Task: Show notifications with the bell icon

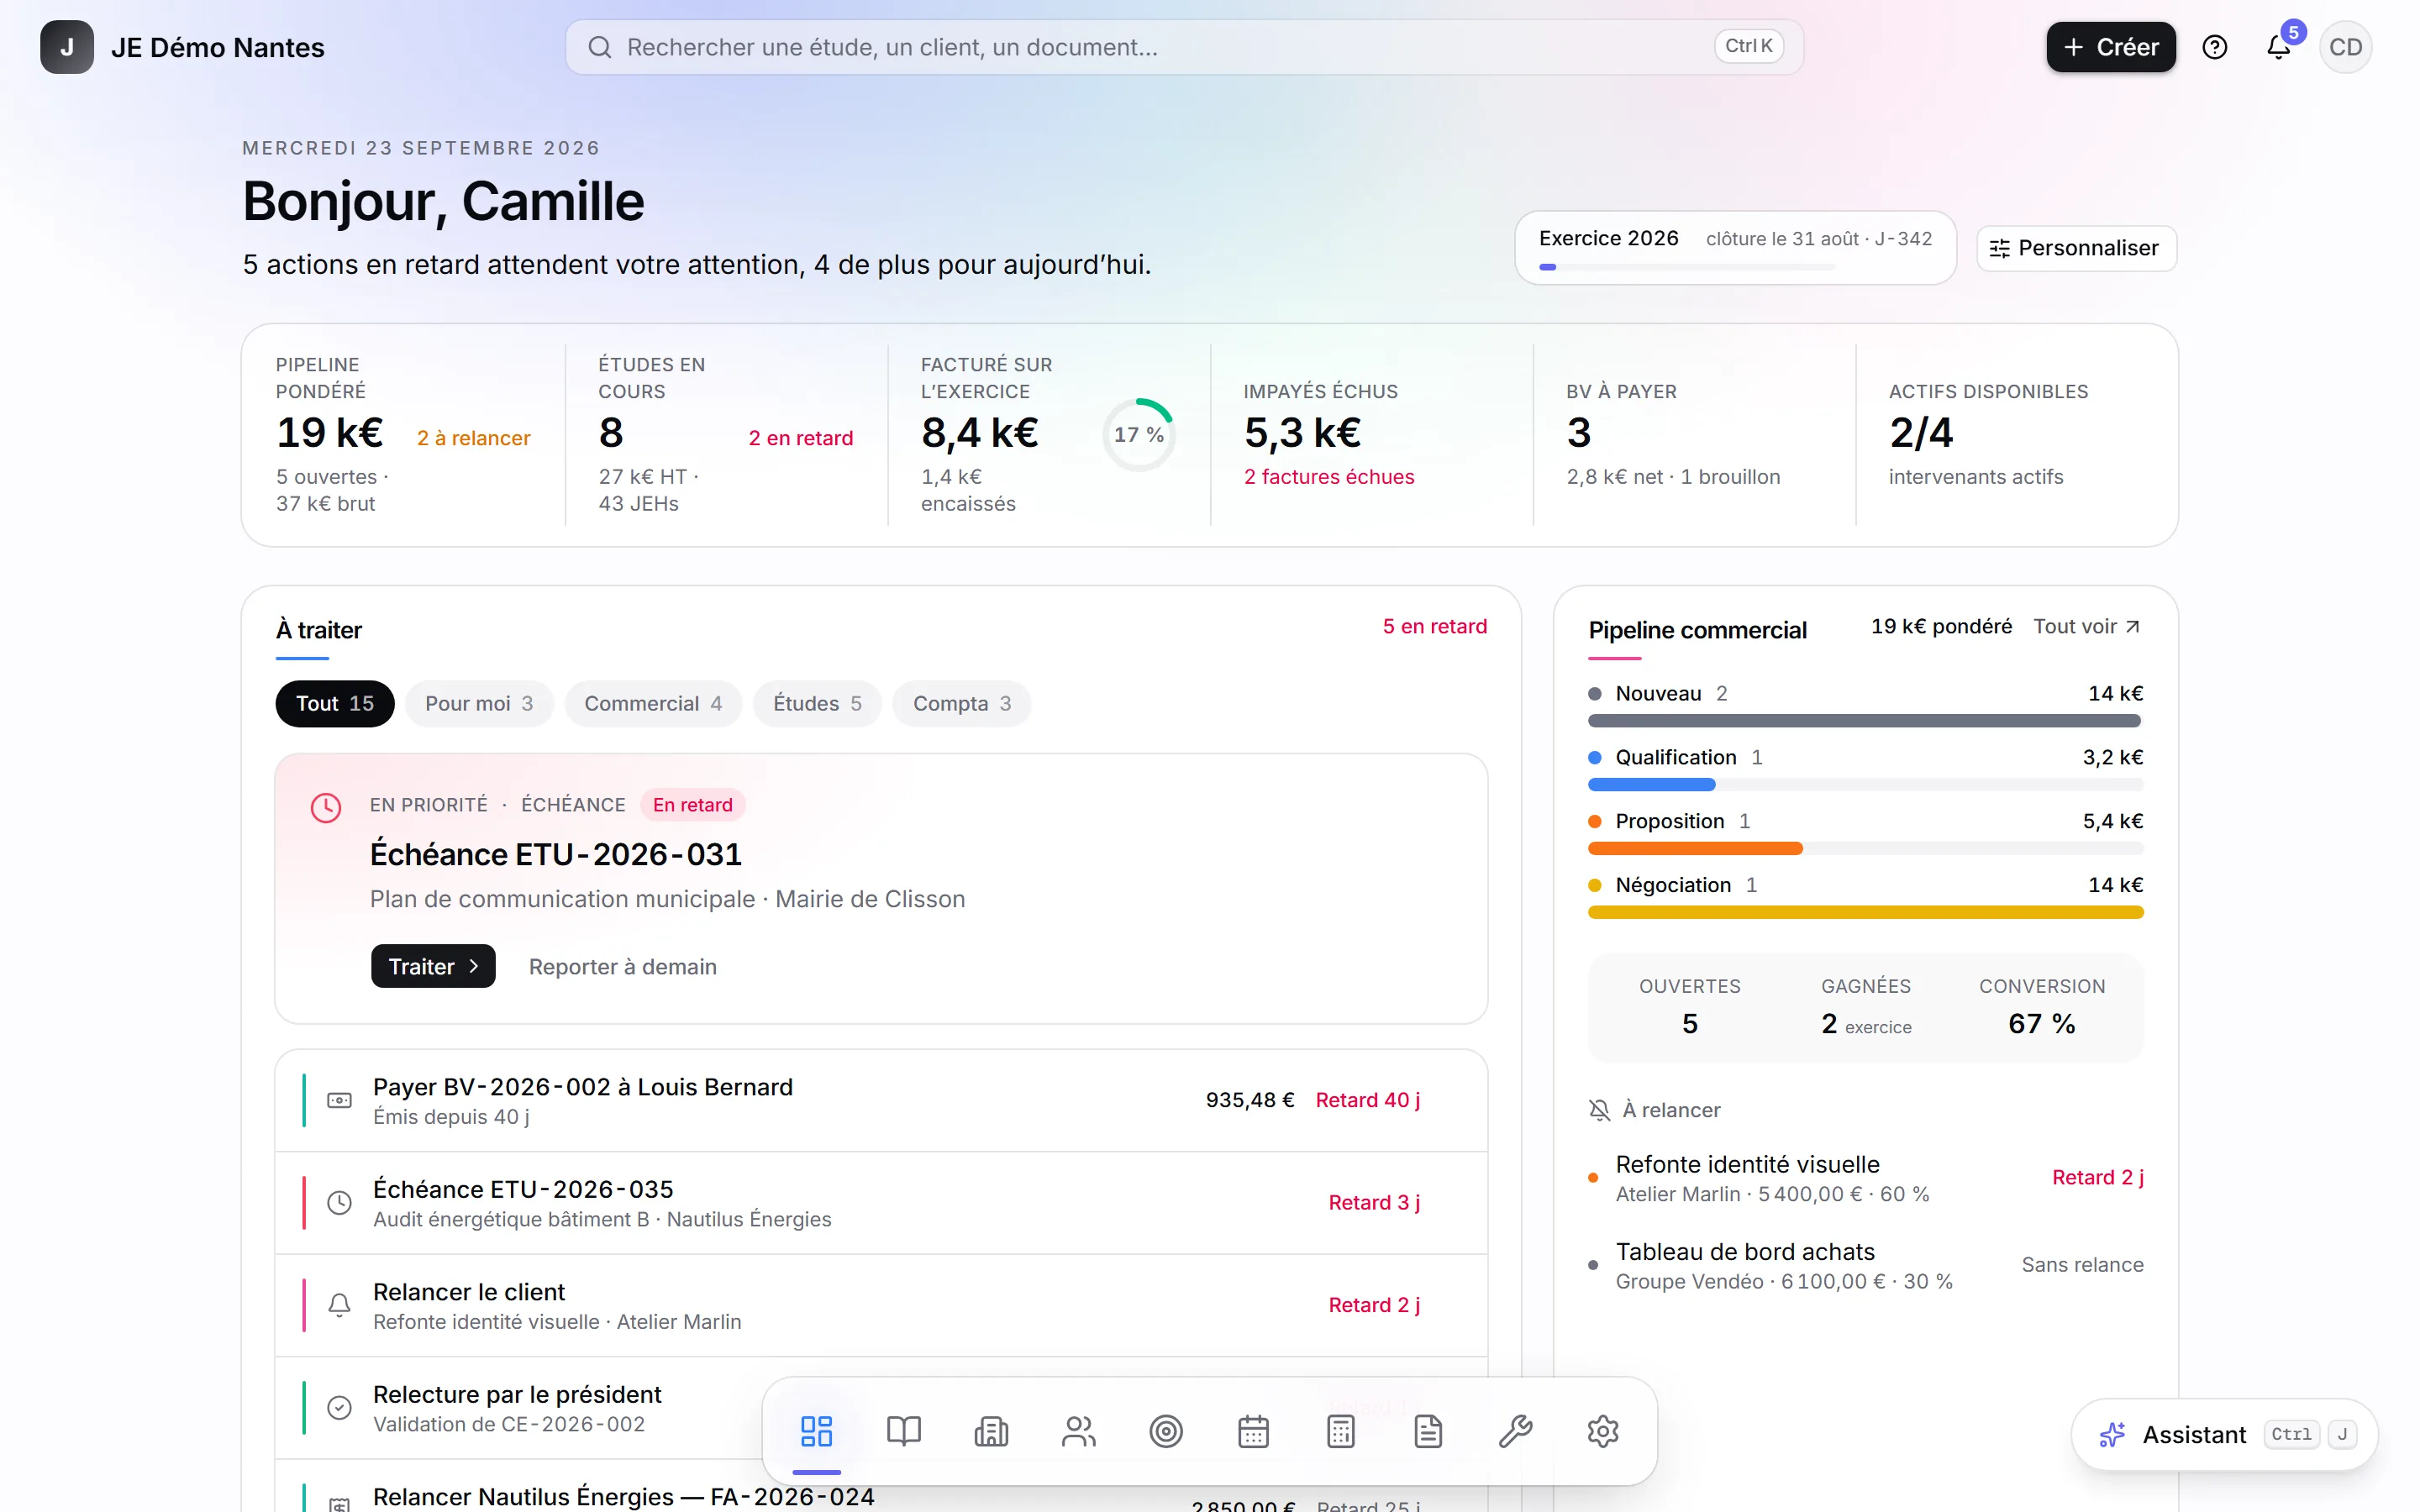Action: click(2279, 47)
